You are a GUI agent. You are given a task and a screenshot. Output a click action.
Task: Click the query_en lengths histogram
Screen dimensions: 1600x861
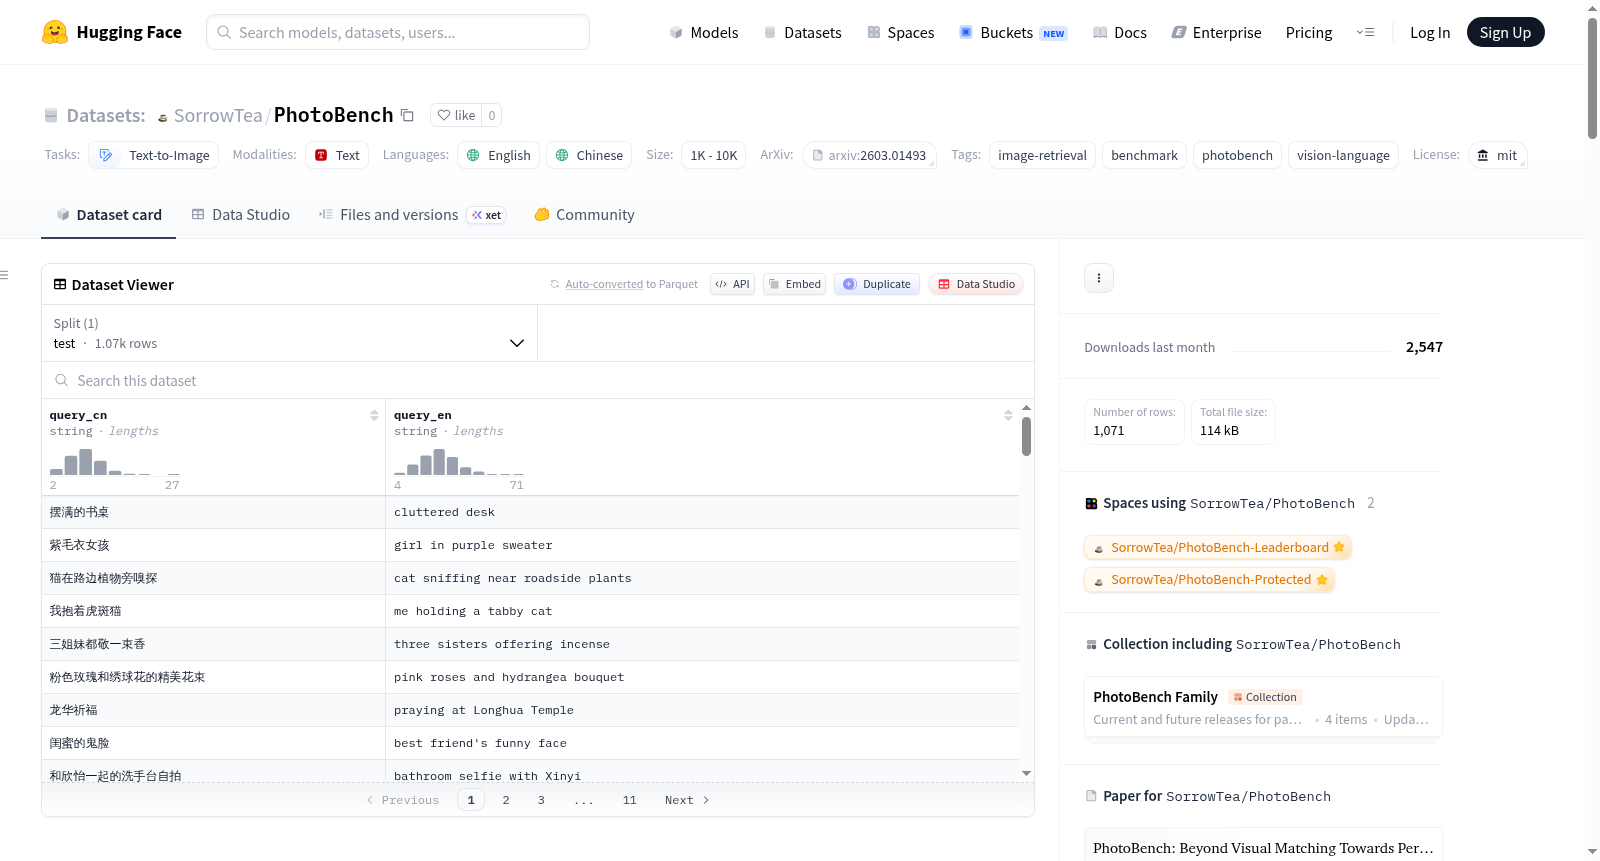[x=459, y=463]
